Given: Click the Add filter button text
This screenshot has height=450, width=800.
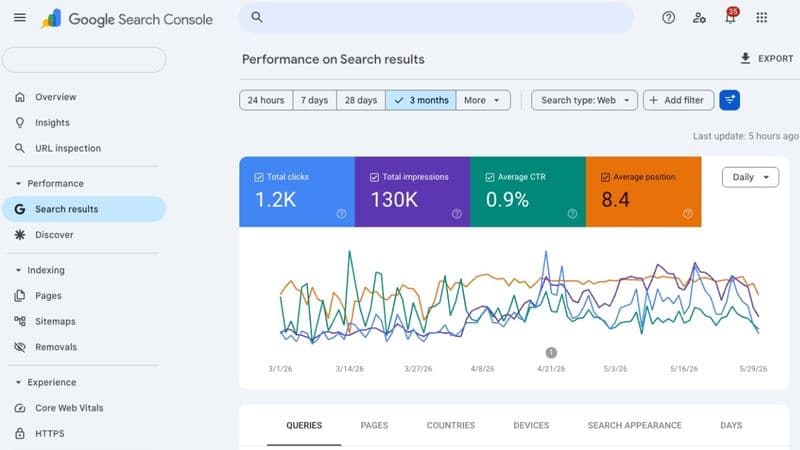Looking at the screenshot, I should tap(684, 100).
